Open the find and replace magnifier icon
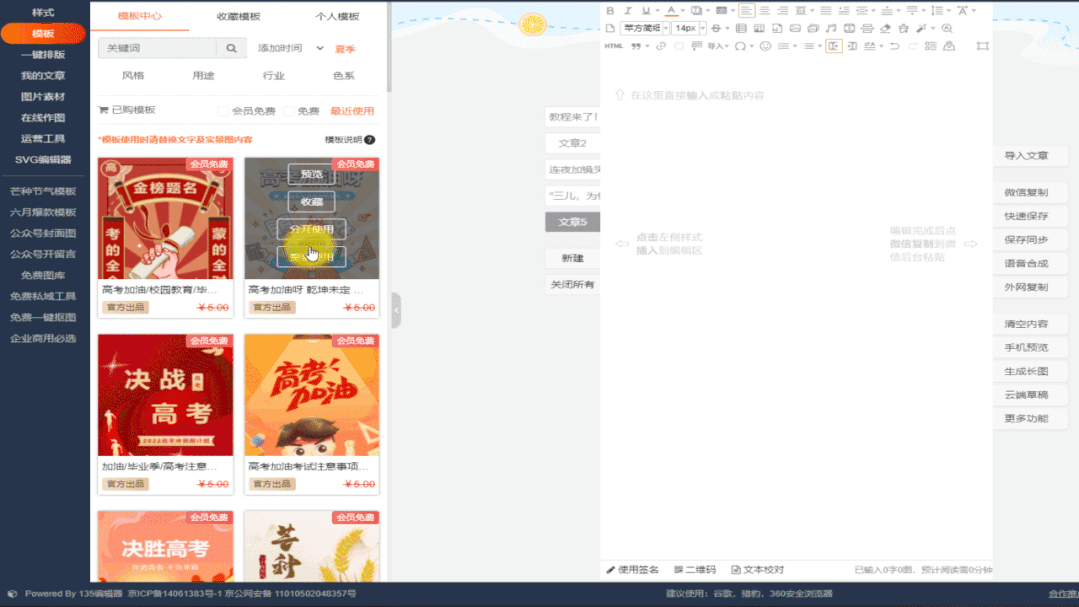 coord(947,28)
